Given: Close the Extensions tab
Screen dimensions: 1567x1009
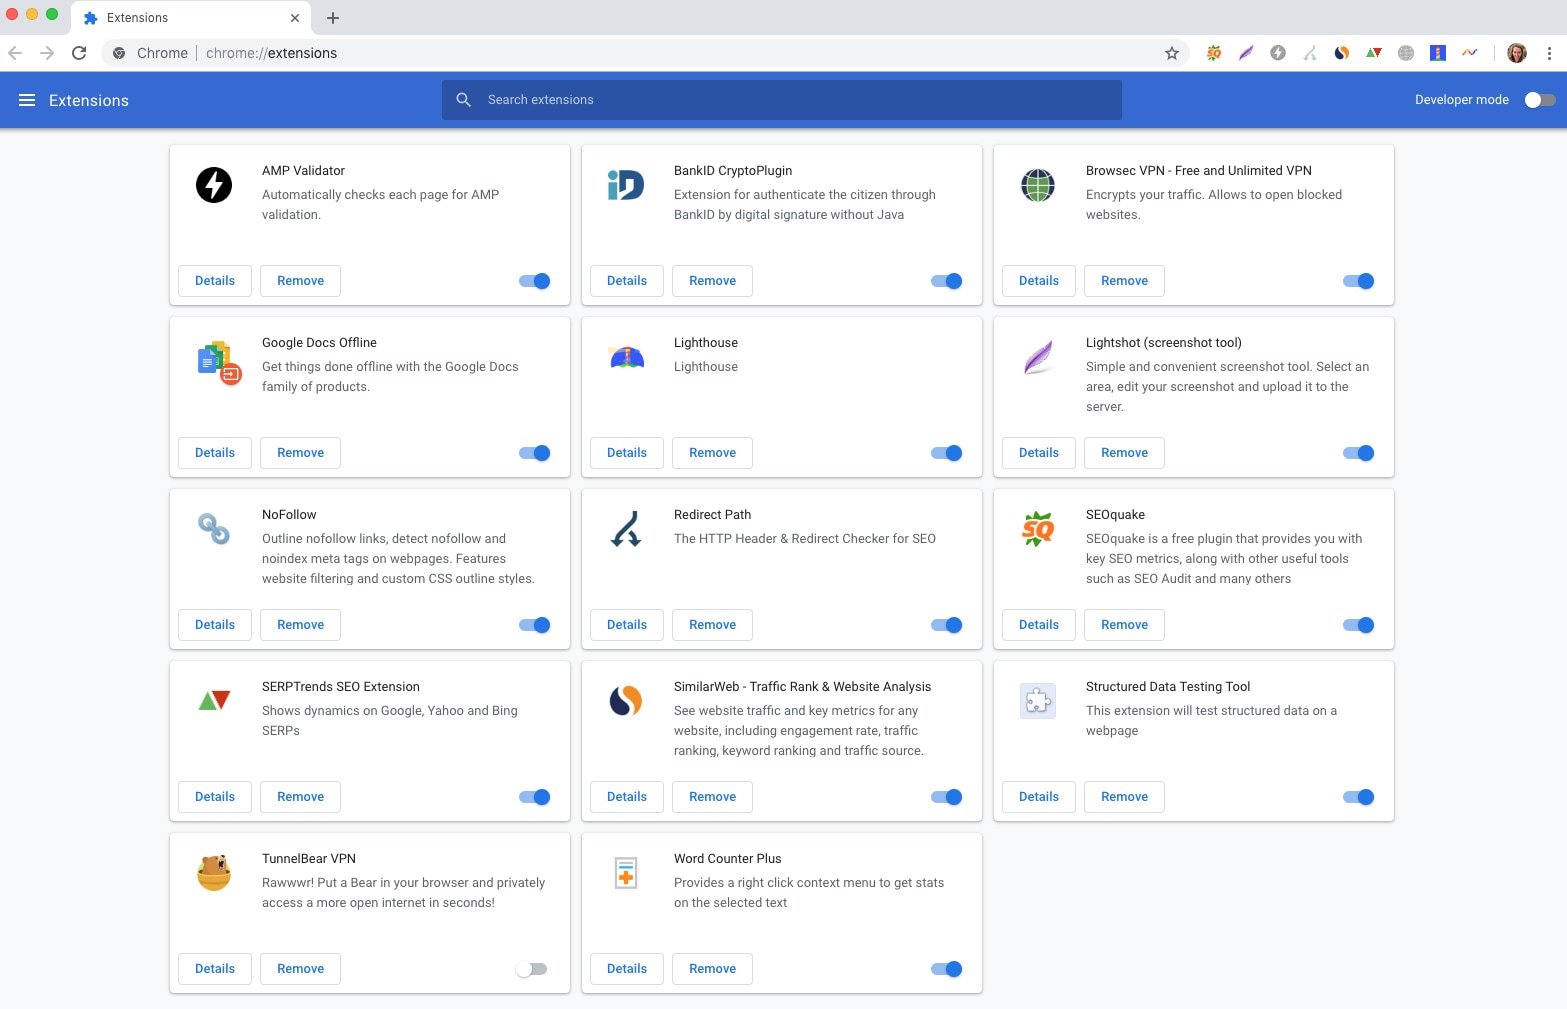Looking at the screenshot, I should pos(295,18).
